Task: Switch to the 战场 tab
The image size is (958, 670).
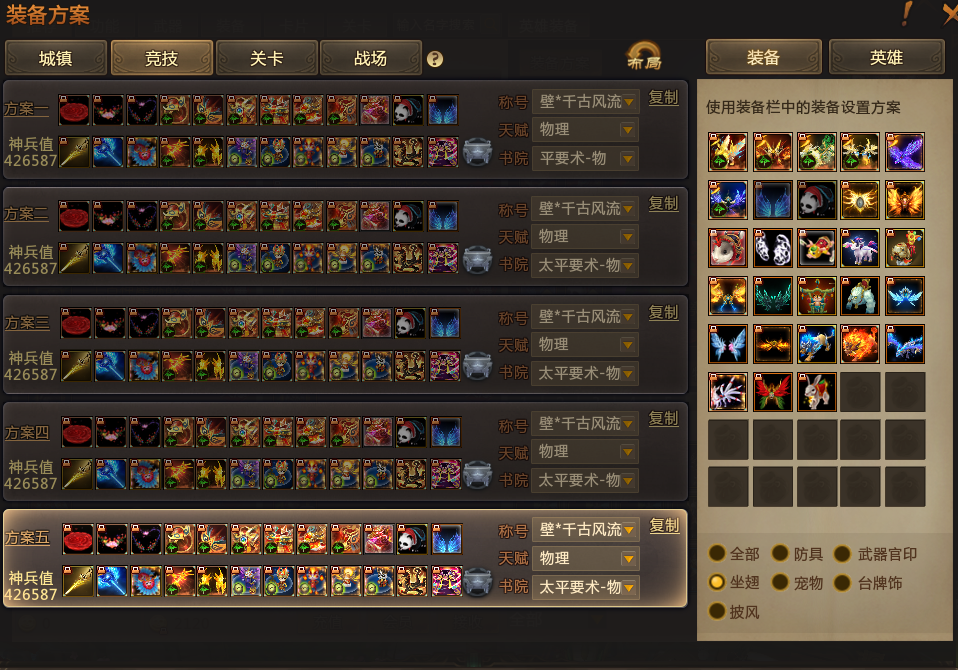Action: [371, 58]
